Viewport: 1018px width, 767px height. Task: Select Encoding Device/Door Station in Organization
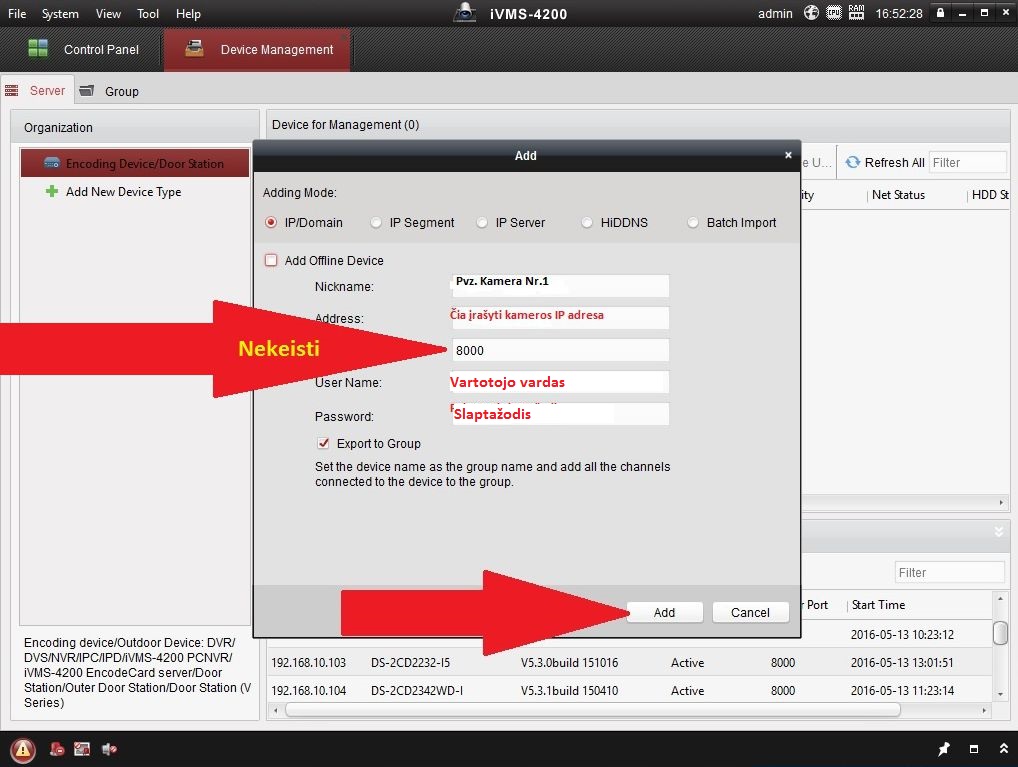pos(134,163)
